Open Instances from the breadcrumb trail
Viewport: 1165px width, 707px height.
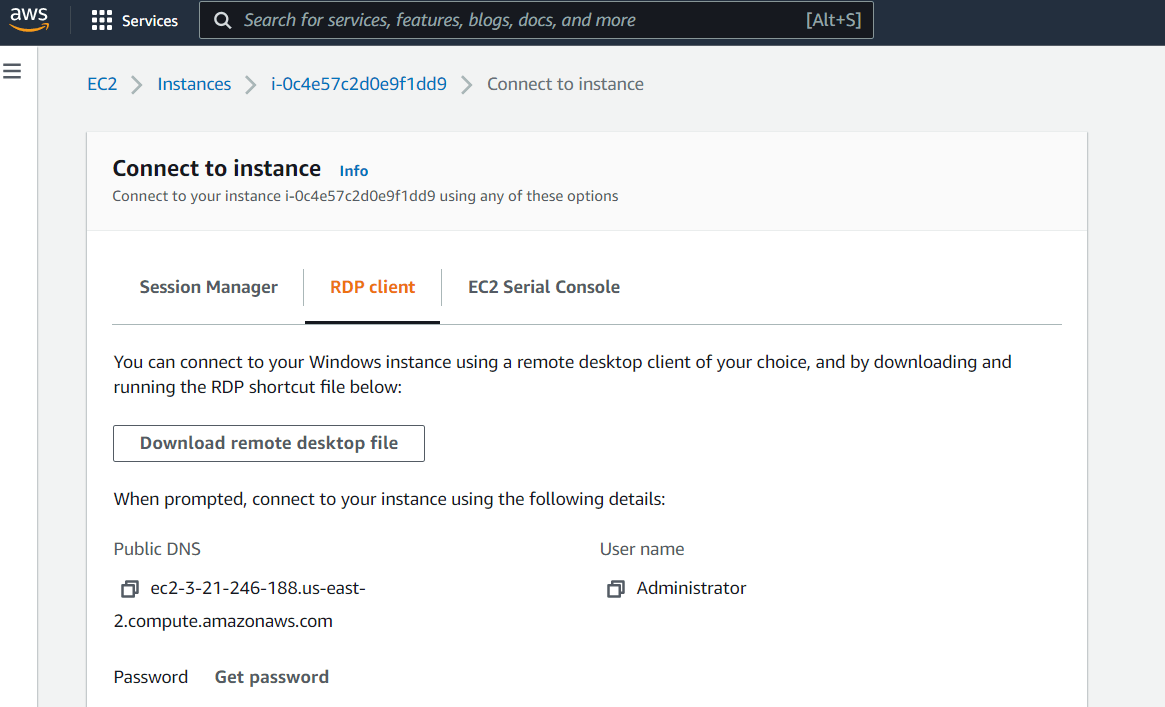[194, 84]
